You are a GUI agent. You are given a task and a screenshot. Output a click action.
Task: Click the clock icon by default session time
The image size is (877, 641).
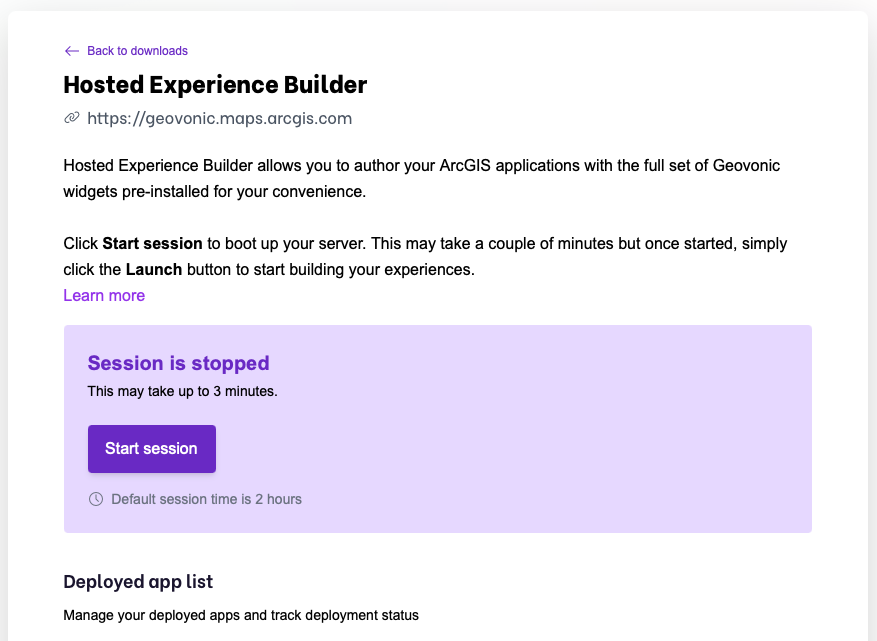coord(96,499)
